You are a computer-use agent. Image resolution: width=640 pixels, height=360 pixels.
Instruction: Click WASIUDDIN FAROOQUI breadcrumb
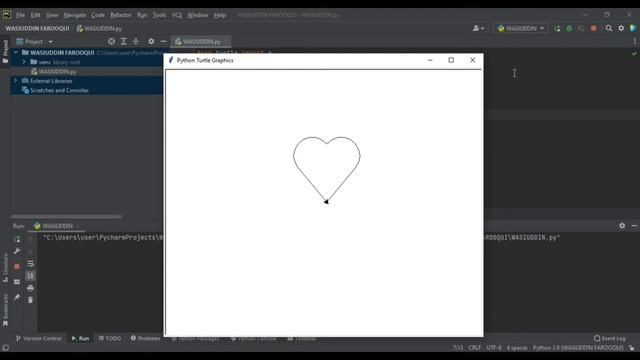(x=37, y=28)
